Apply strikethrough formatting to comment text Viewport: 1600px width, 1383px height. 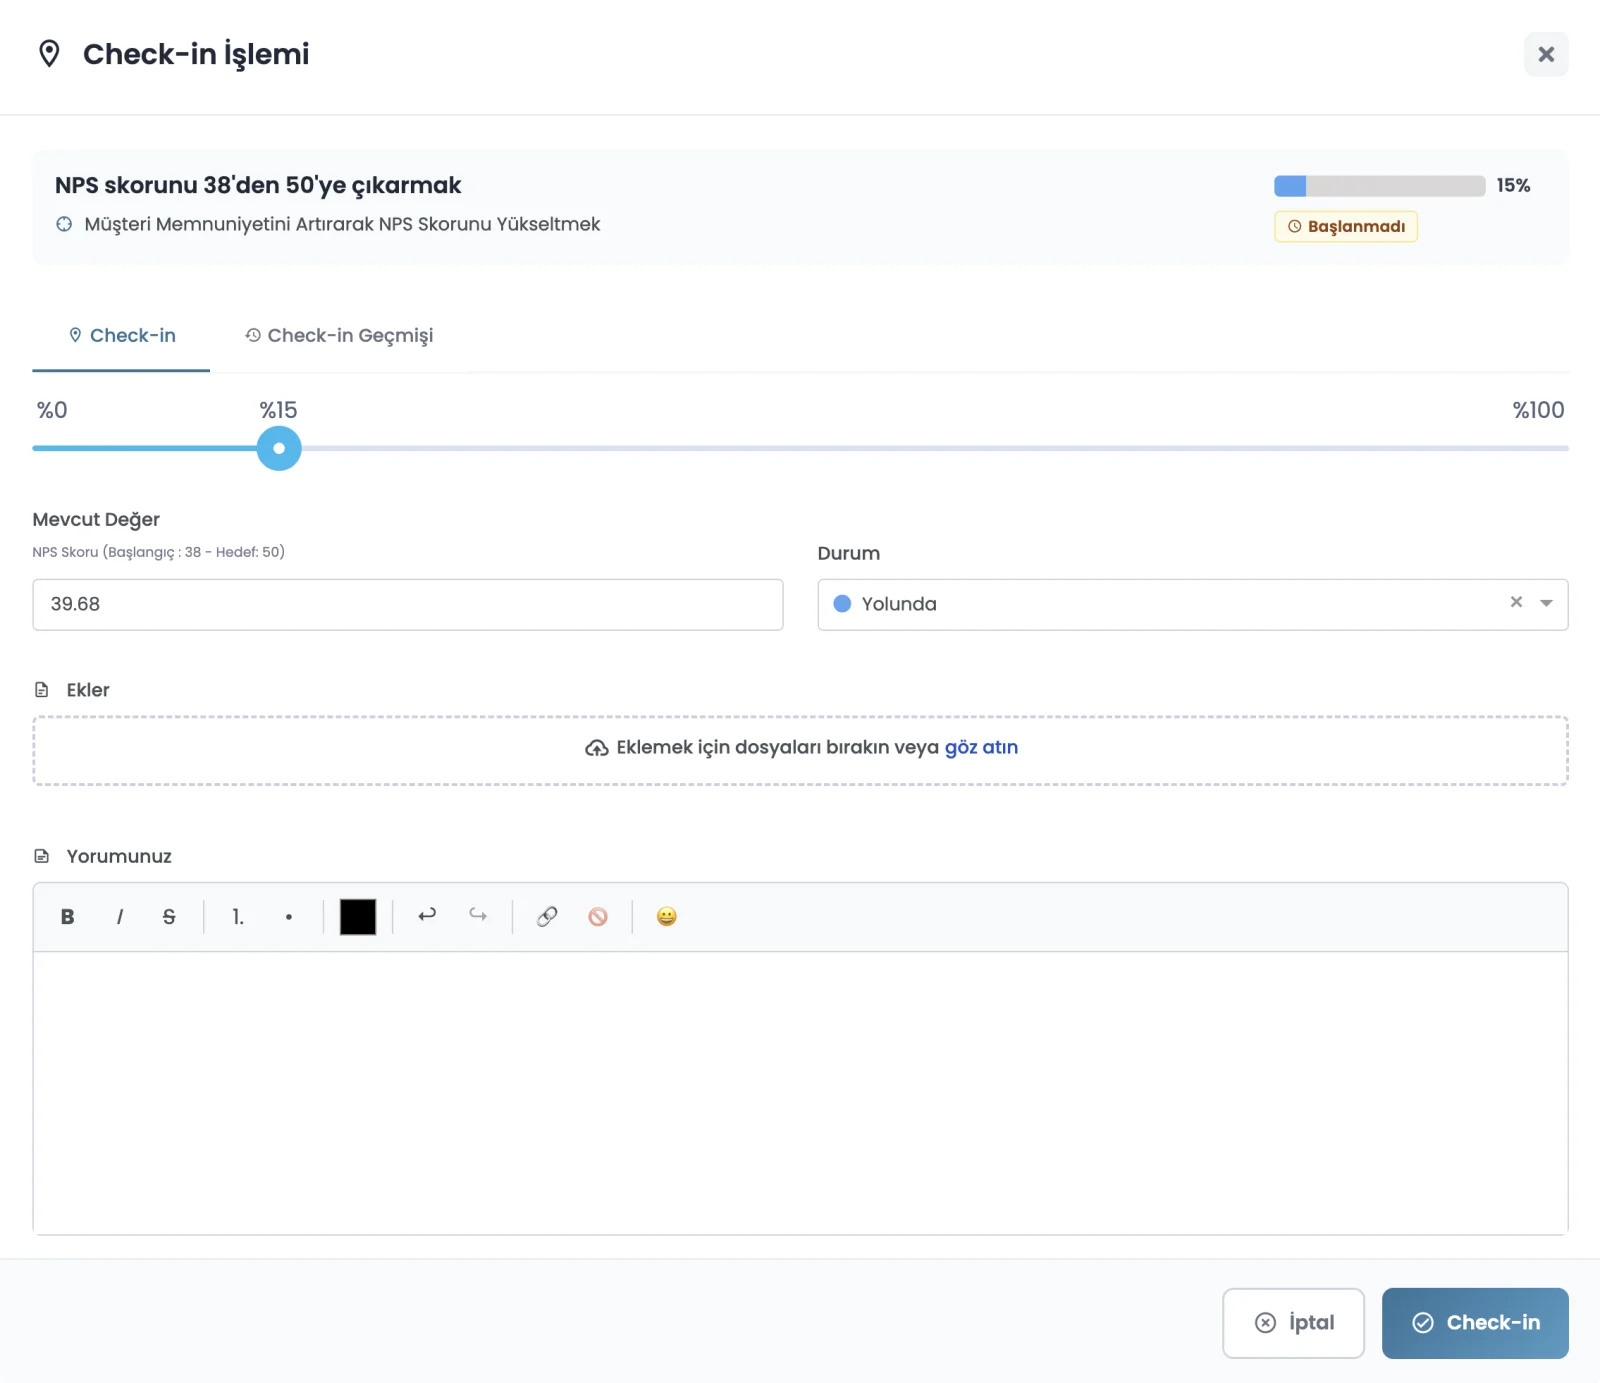(x=168, y=916)
